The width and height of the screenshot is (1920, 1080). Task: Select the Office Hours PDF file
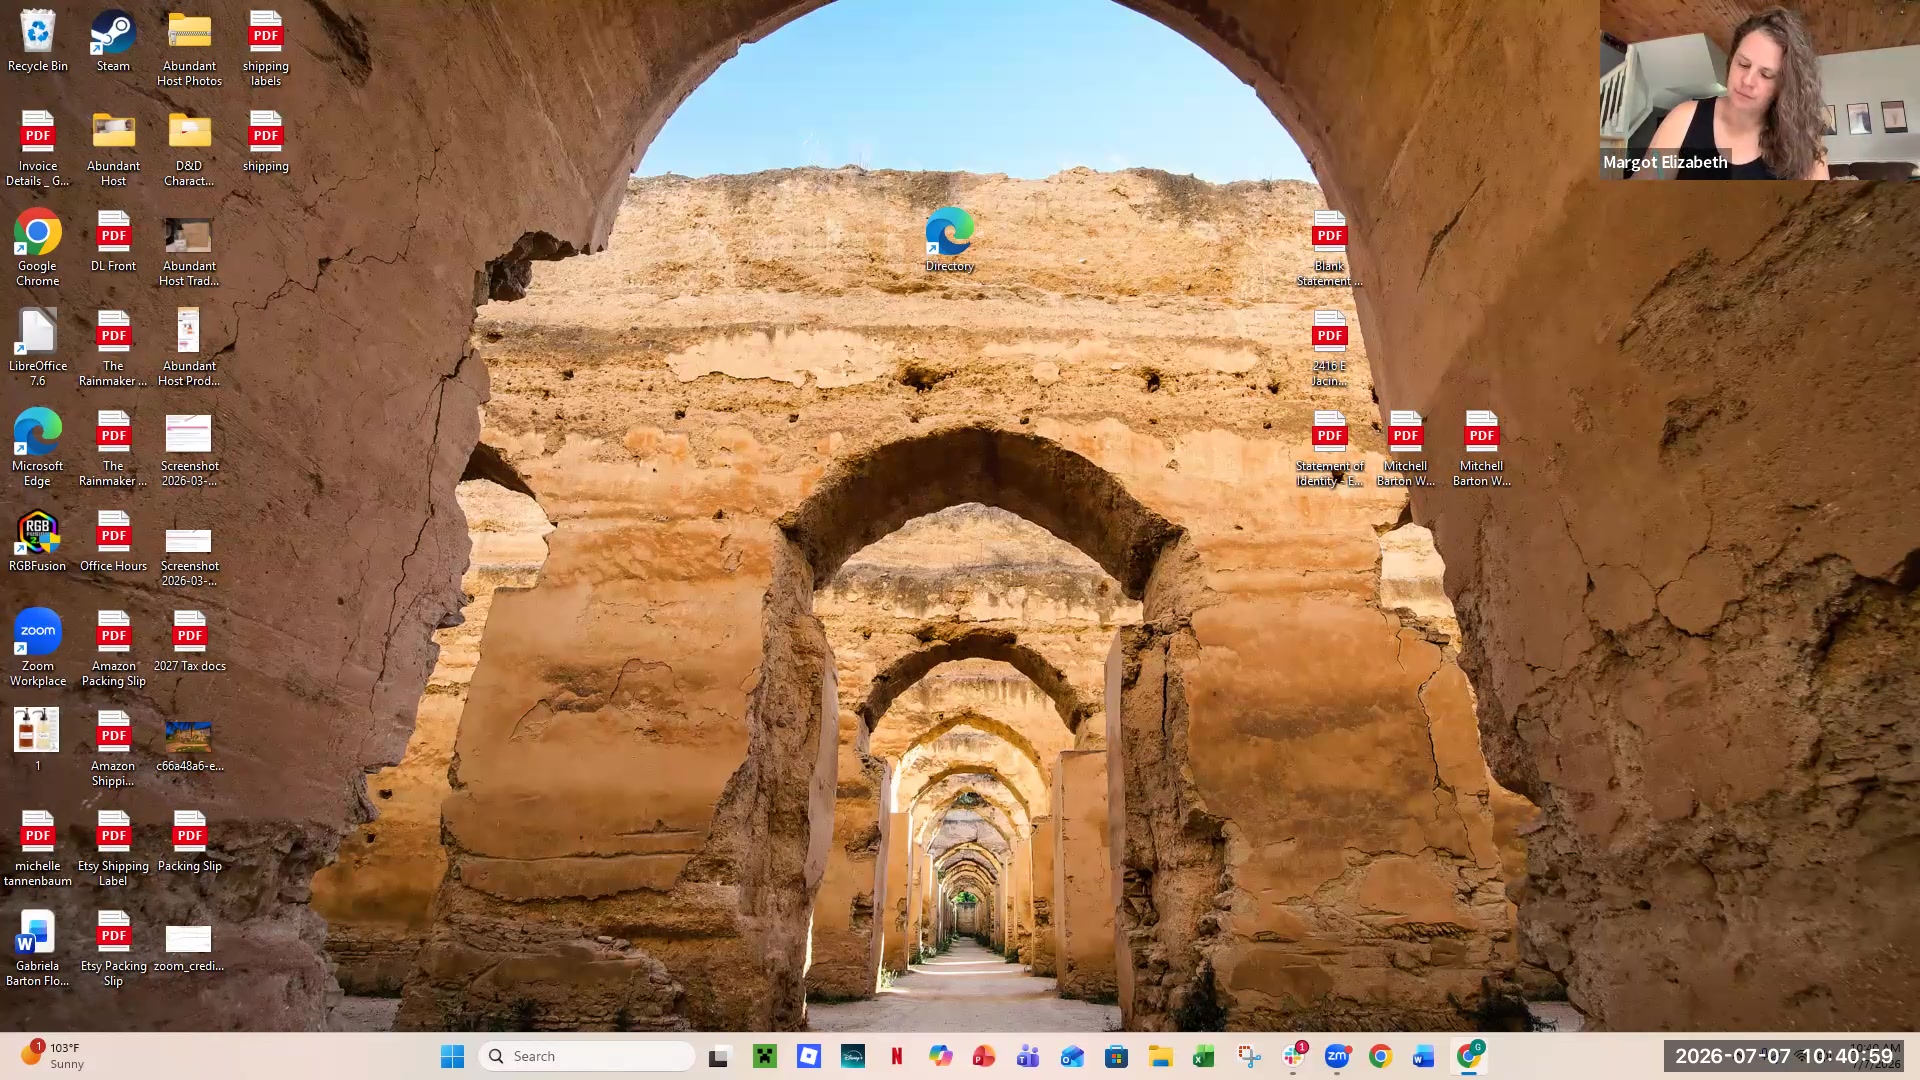(x=113, y=542)
